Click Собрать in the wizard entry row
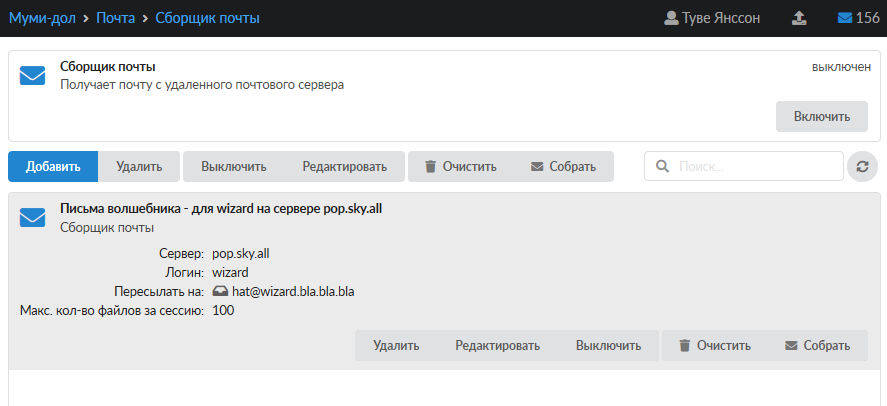Screen dimensions: 887x406 (817, 346)
